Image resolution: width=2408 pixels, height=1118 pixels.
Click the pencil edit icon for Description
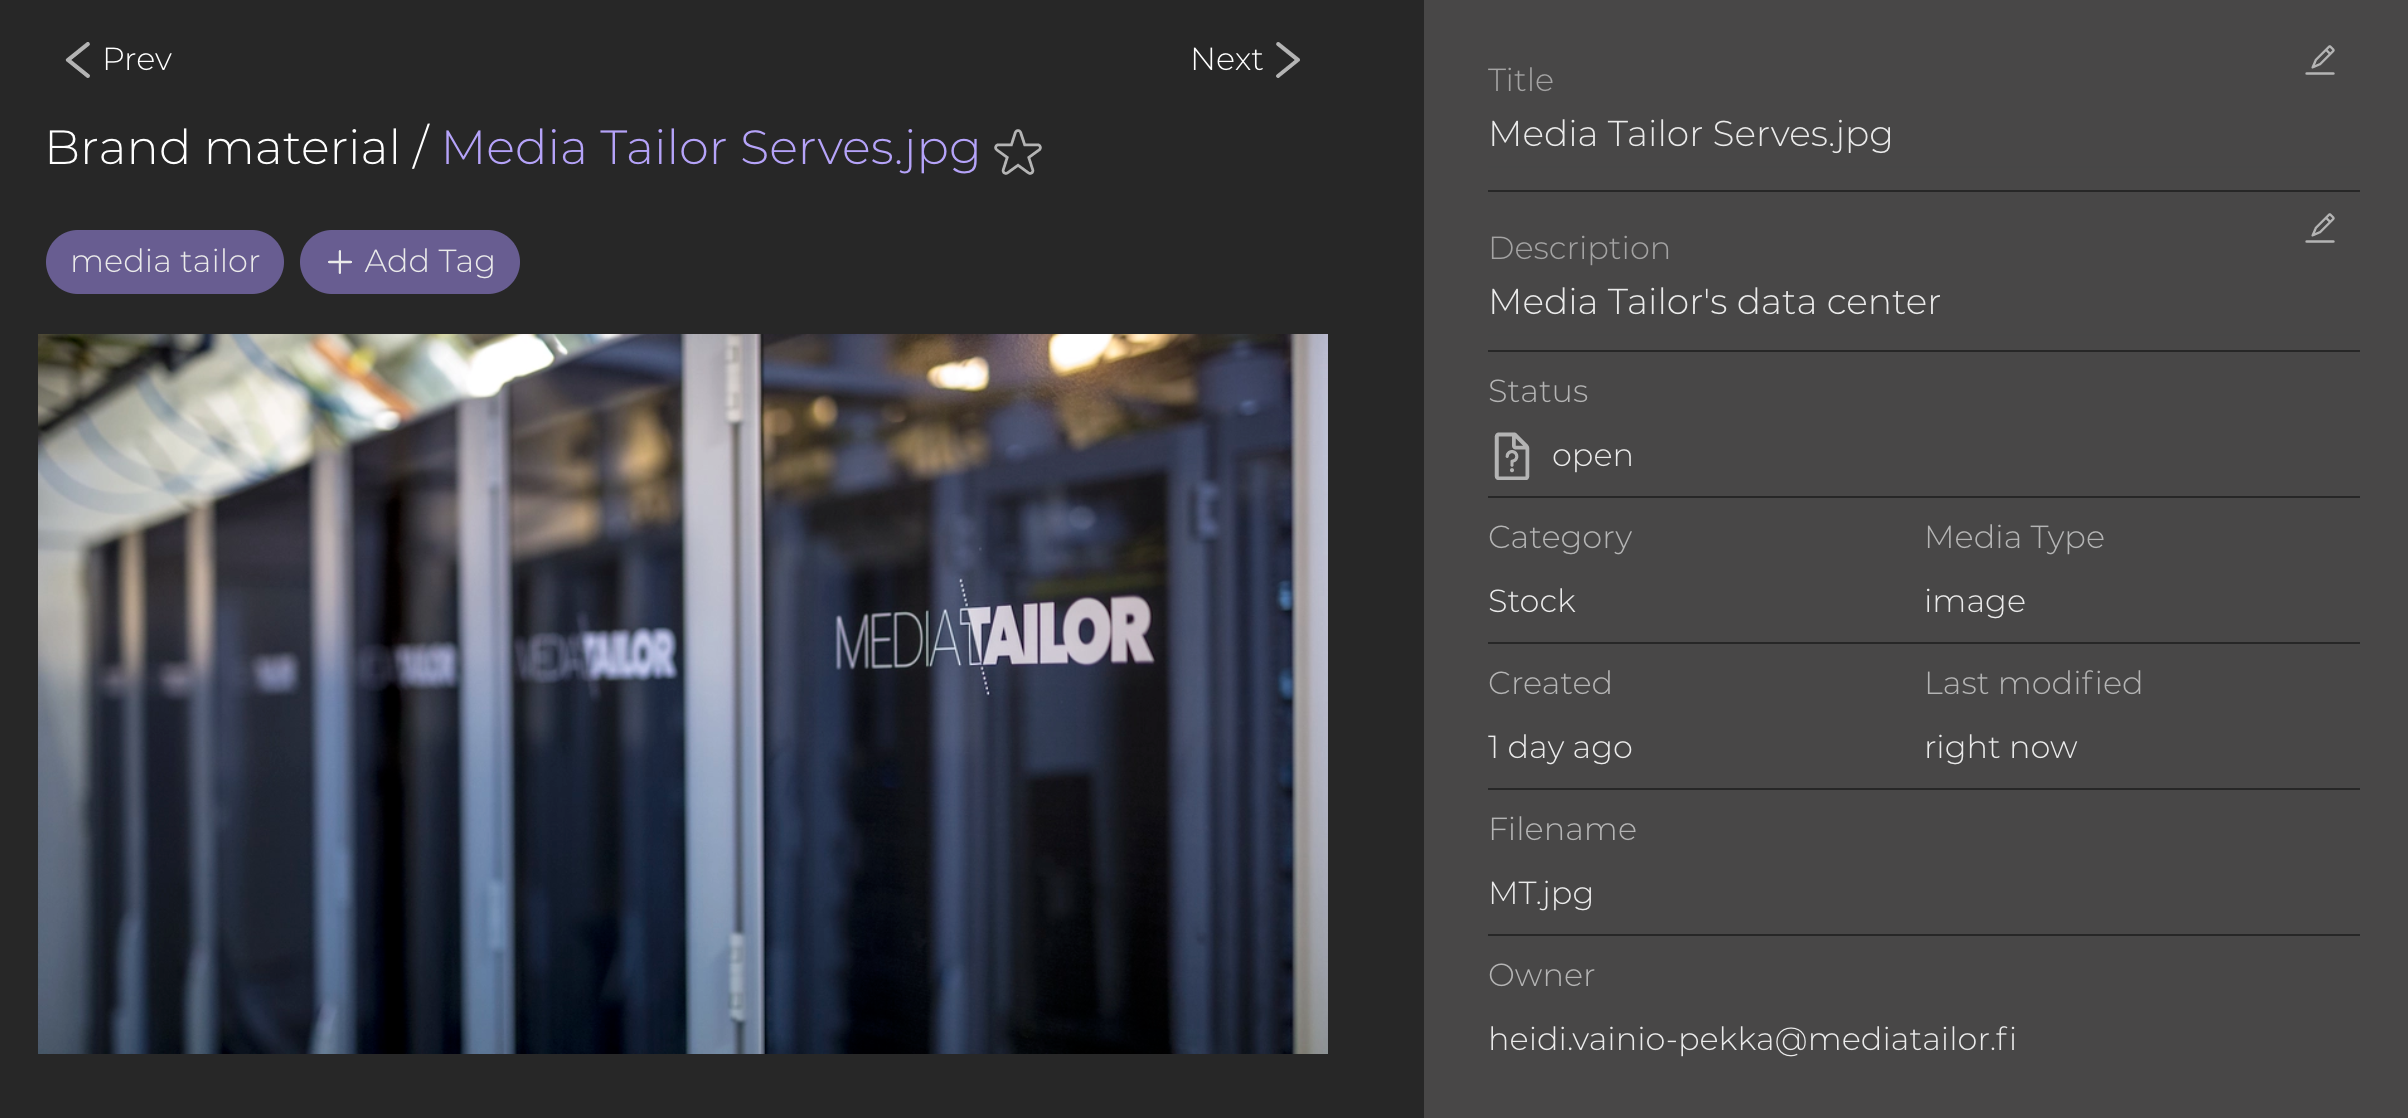(x=2320, y=229)
